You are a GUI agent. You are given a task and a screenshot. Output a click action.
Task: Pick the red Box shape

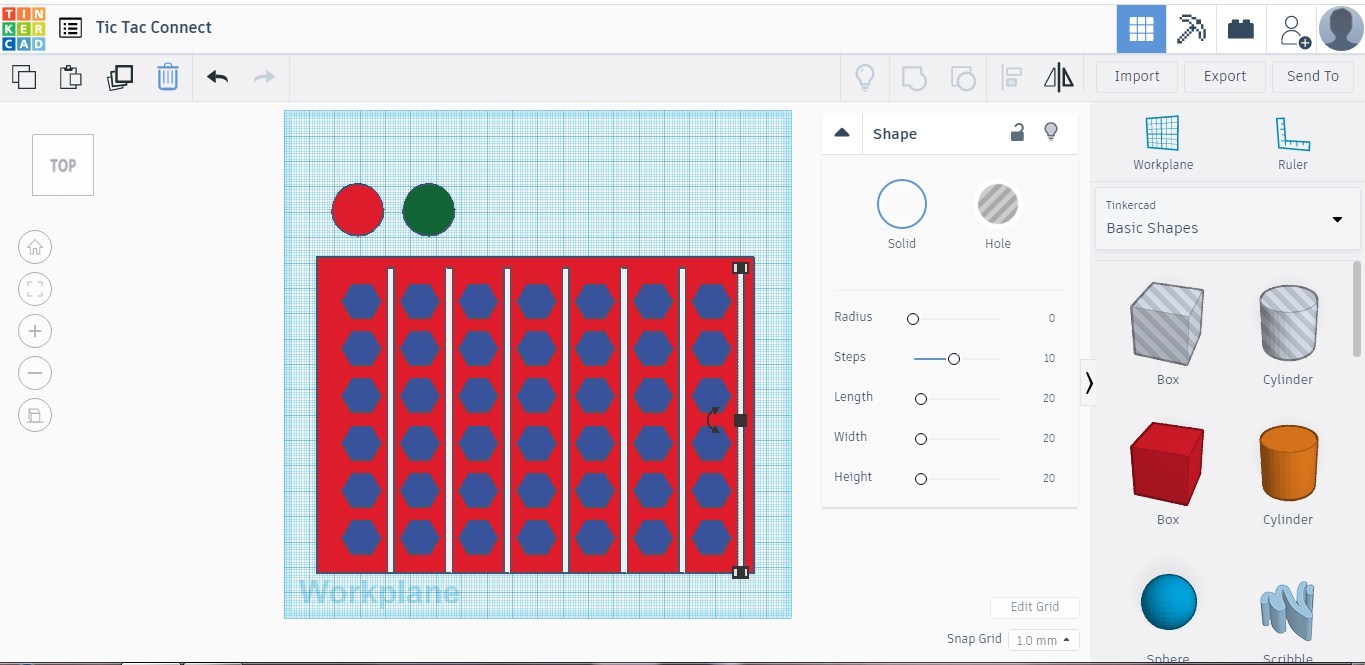pyautogui.click(x=1167, y=463)
